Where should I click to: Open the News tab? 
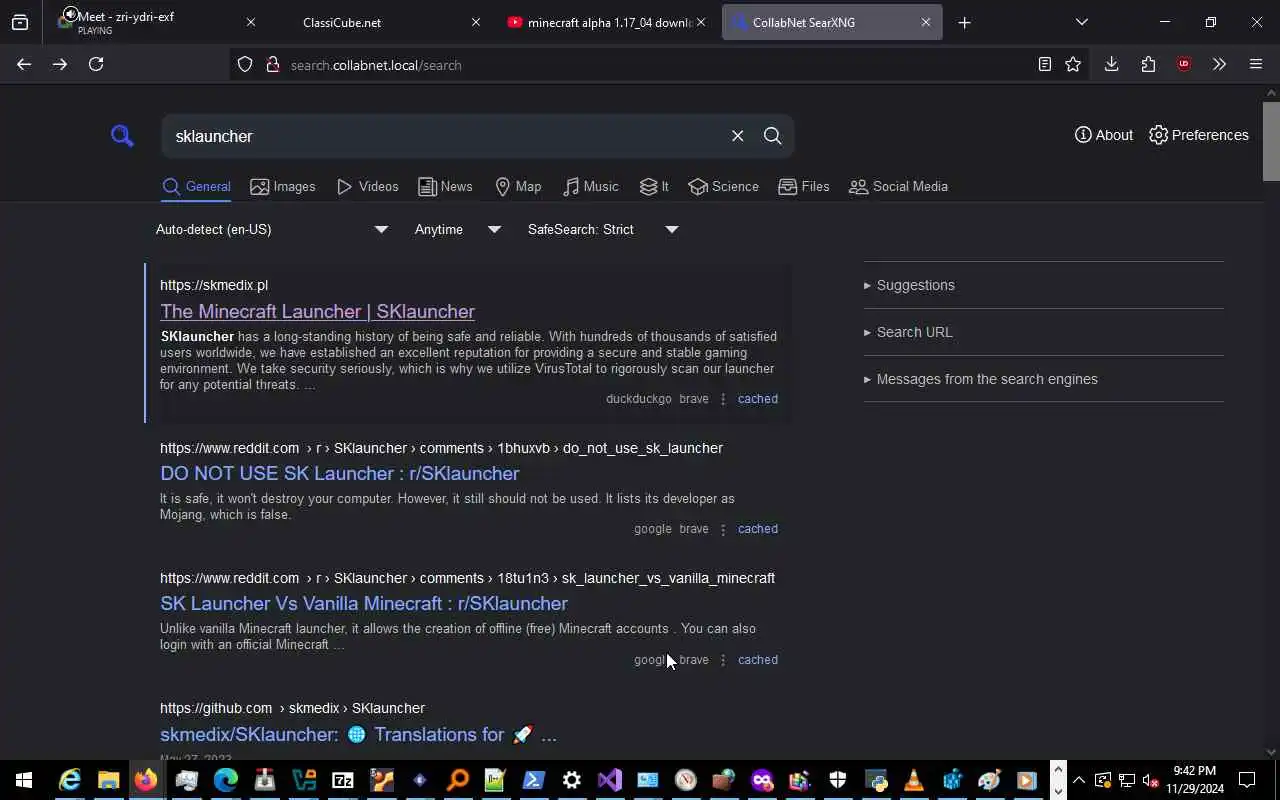445,187
